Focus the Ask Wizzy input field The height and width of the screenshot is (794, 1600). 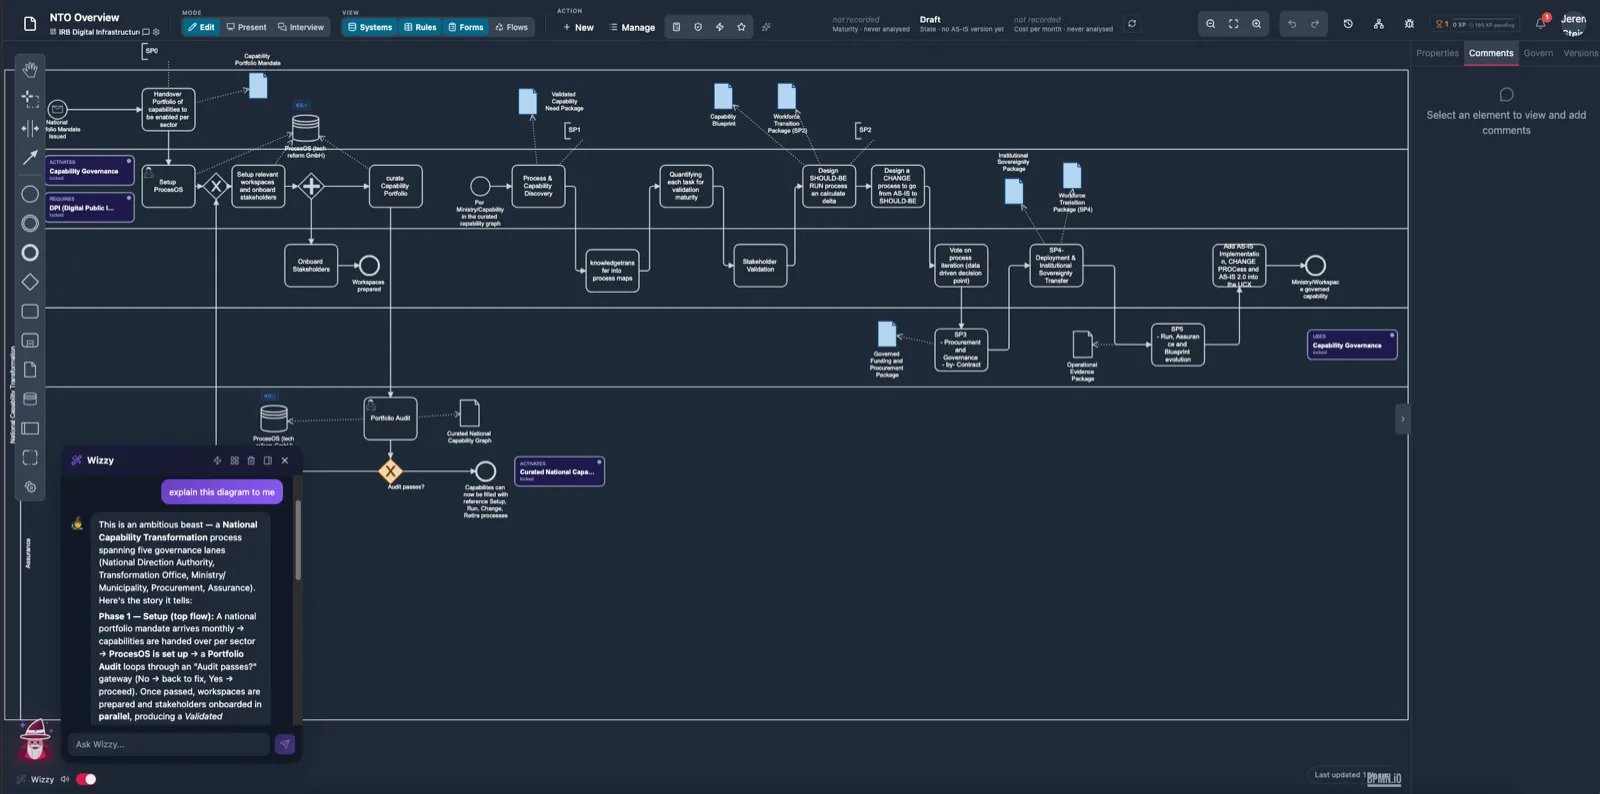169,744
